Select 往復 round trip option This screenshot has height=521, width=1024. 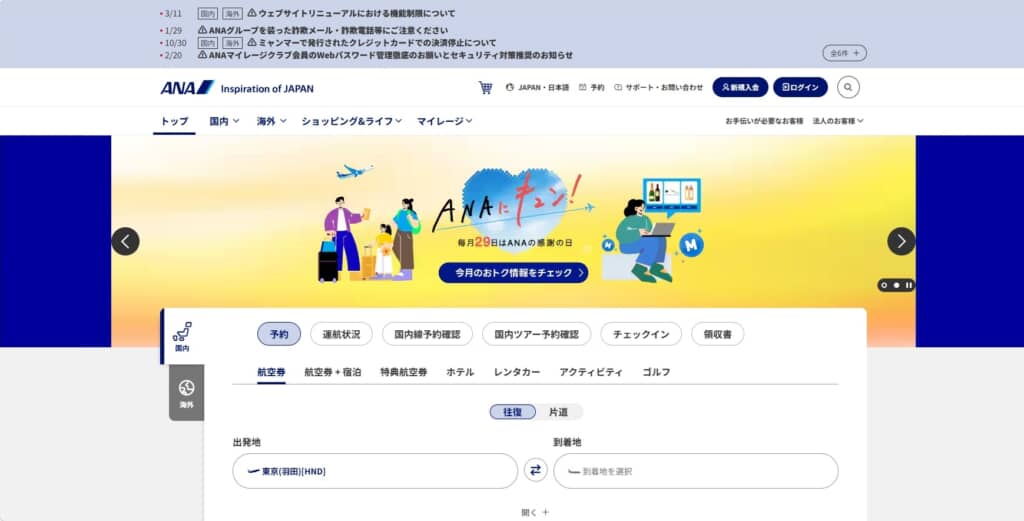click(x=512, y=412)
